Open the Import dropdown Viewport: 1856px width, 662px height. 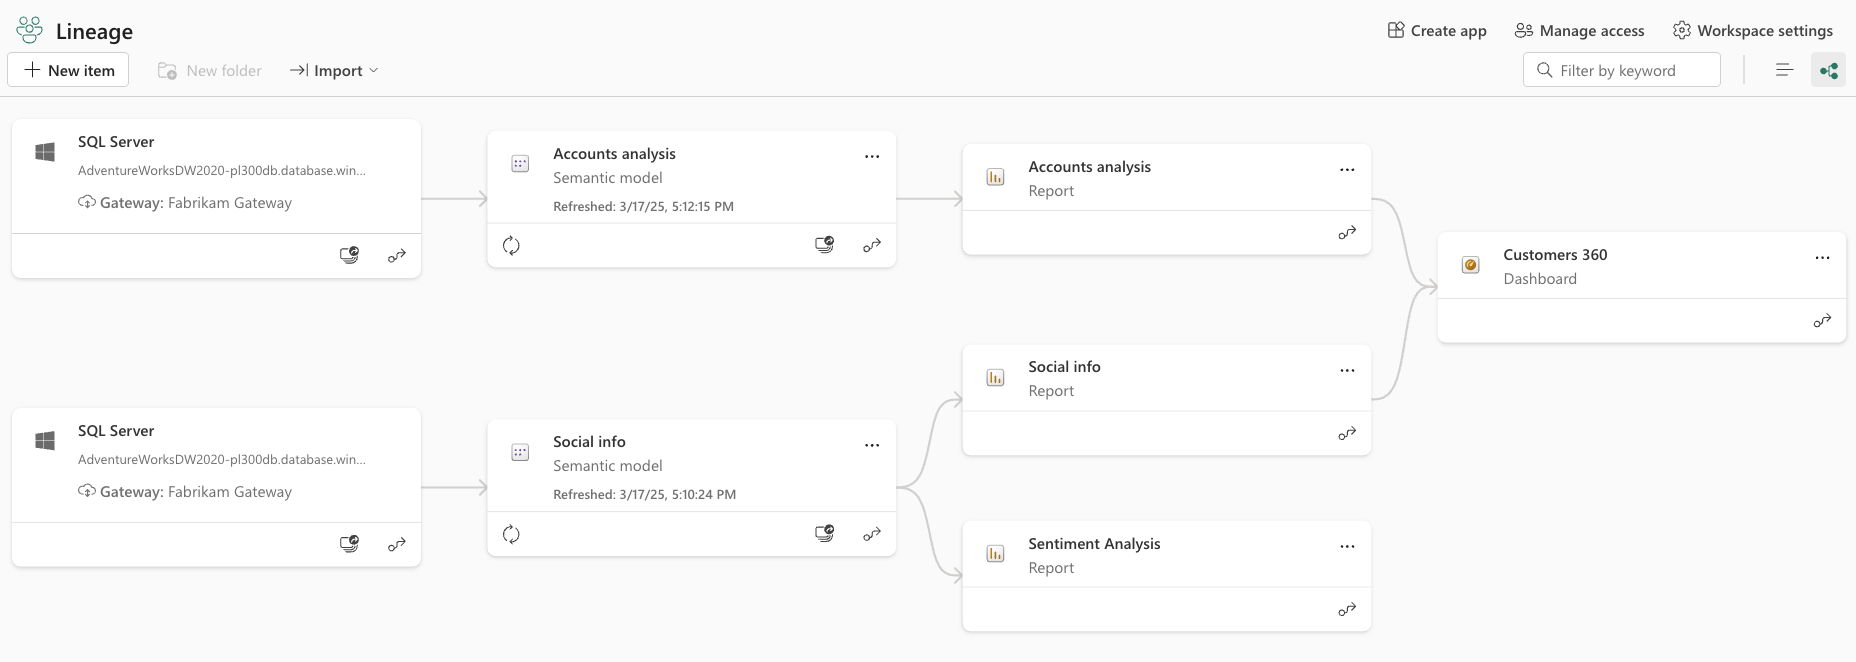coord(334,70)
